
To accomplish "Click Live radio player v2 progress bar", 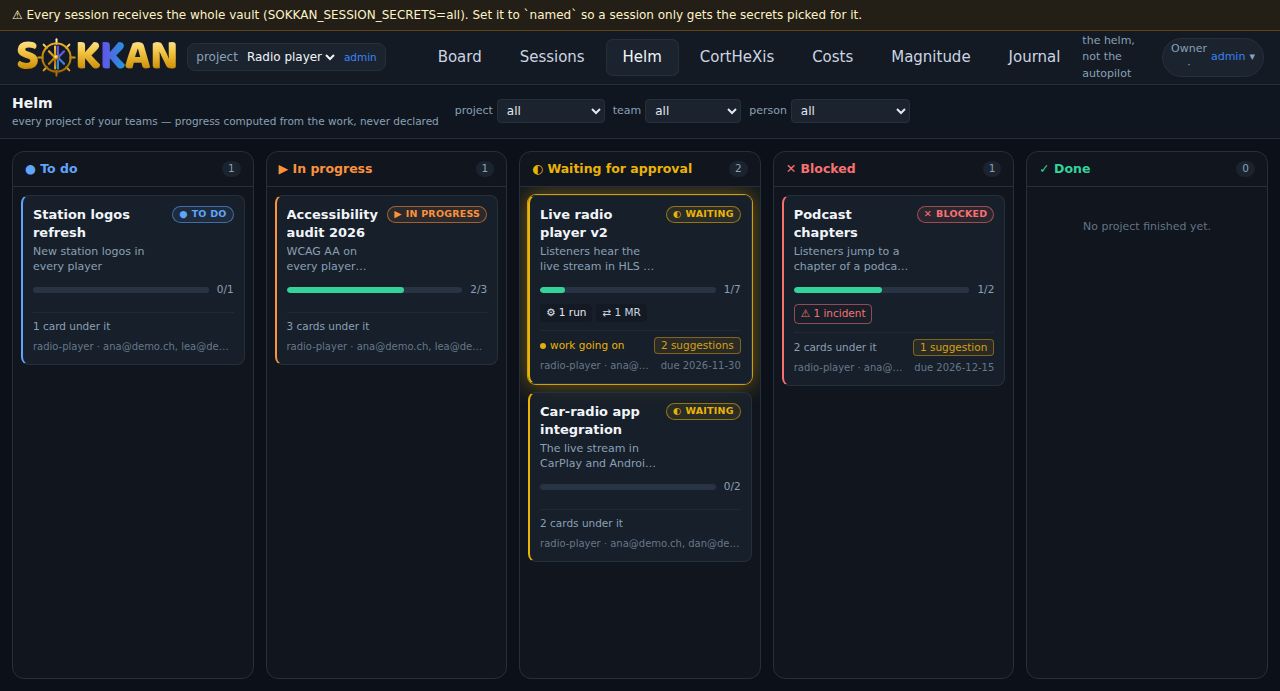I will pos(628,290).
